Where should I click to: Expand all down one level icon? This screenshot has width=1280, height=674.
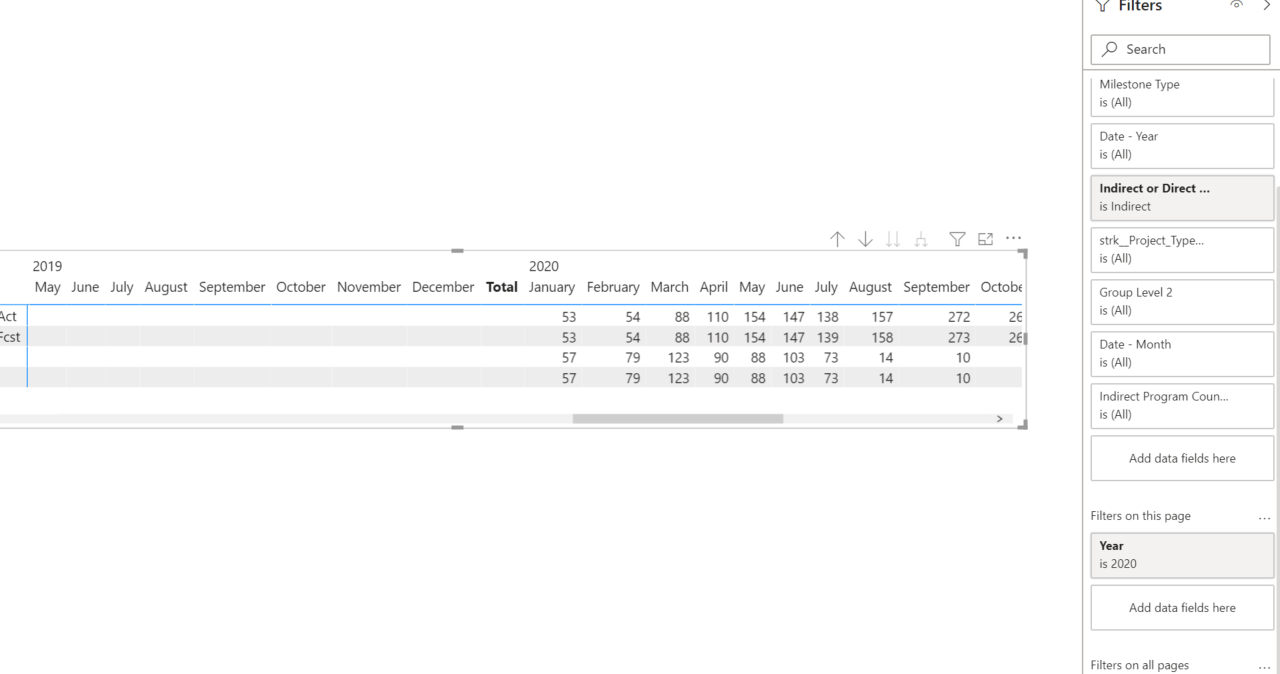[x=921, y=239]
